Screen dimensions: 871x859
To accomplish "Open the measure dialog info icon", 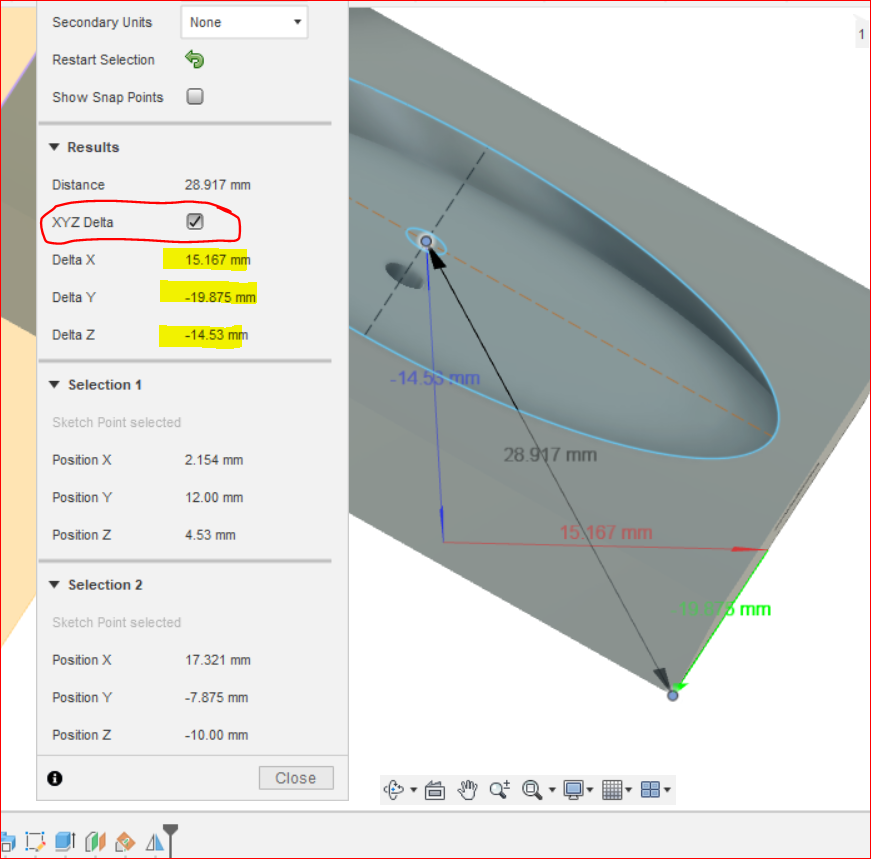I will 54,778.
